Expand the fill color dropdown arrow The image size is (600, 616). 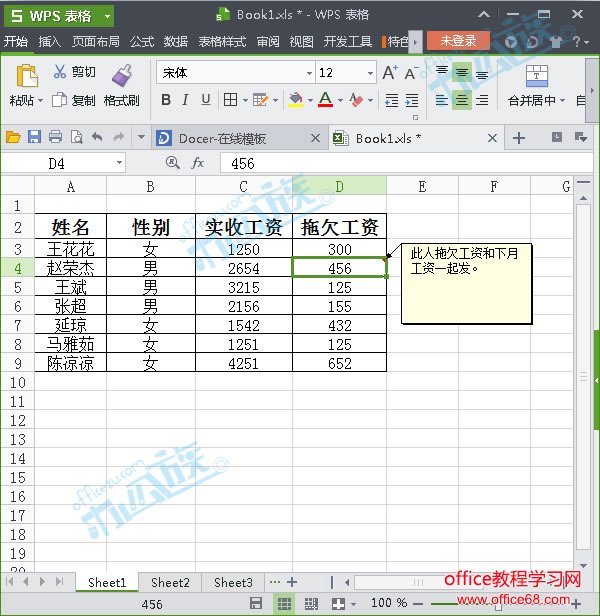(x=310, y=100)
